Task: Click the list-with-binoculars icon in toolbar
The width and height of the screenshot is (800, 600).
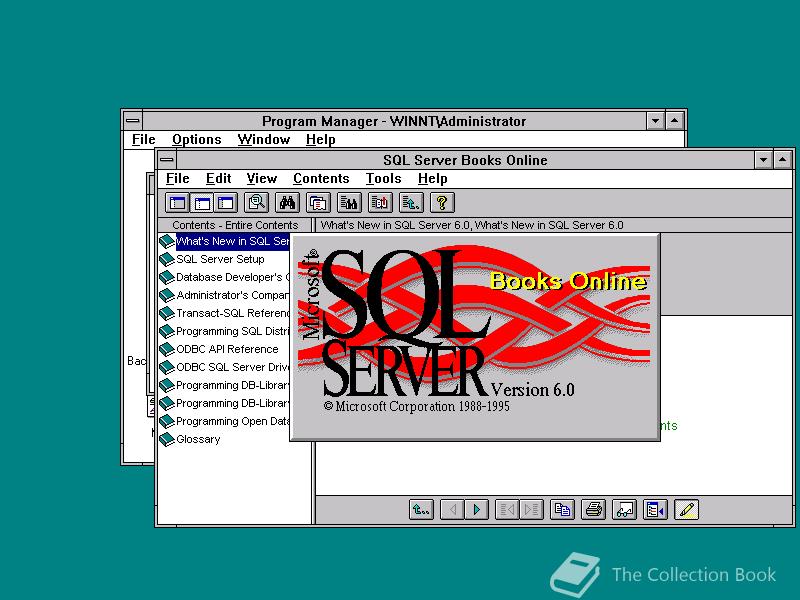Action: click(x=349, y=203)
